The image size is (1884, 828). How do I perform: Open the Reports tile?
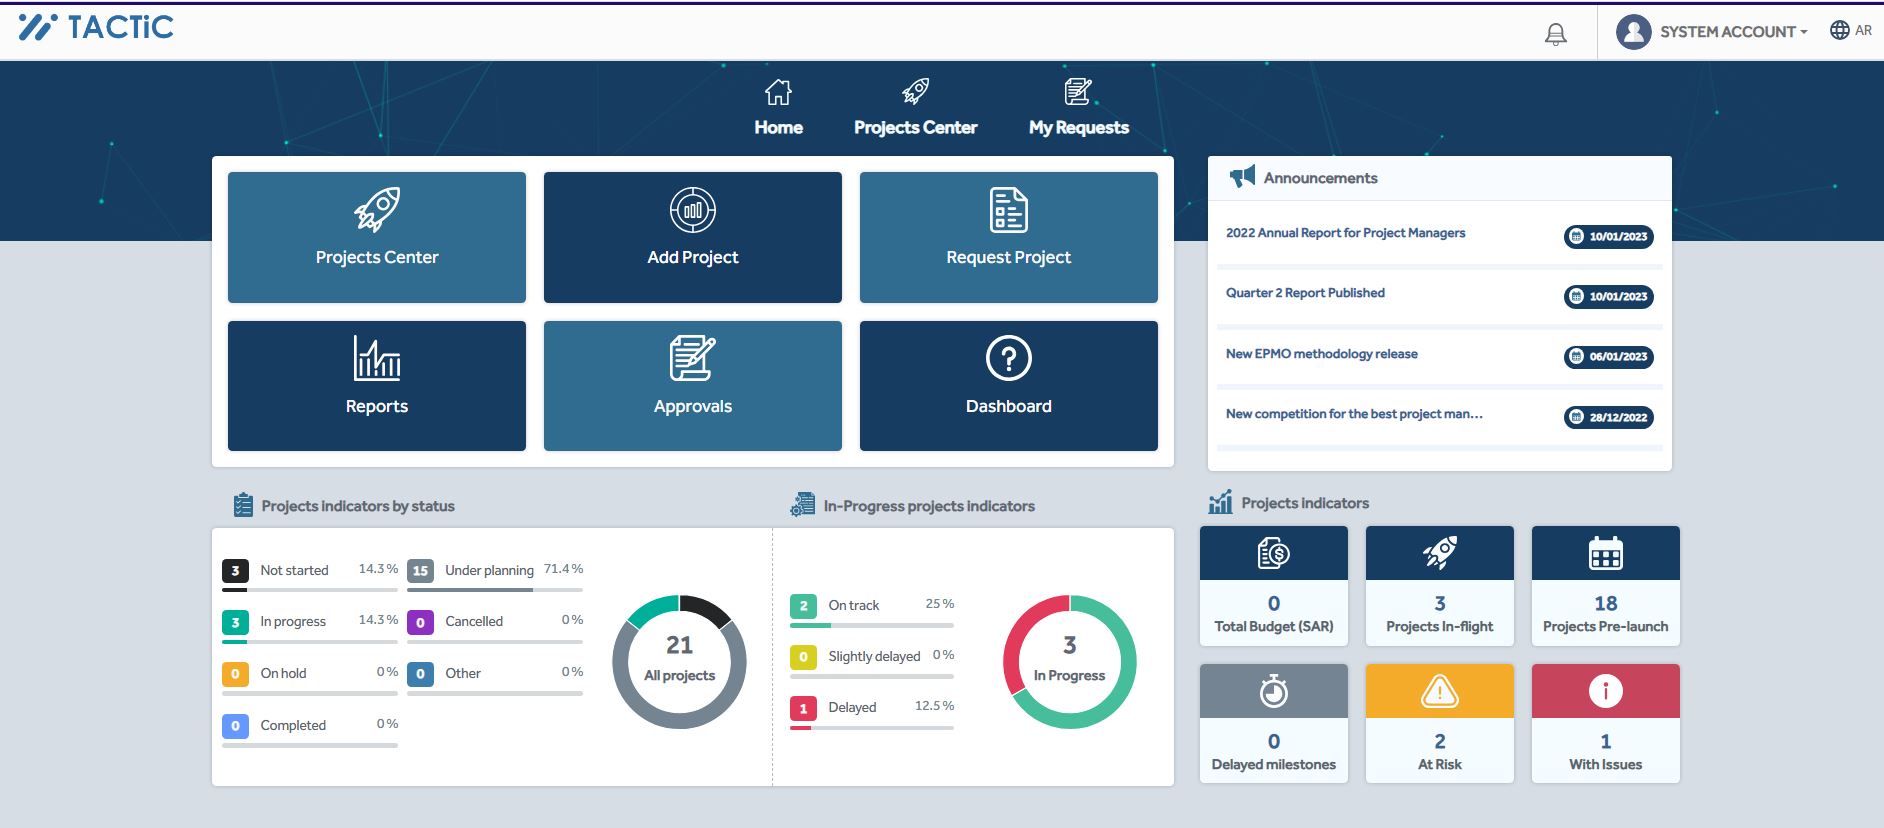coord(377,386)
